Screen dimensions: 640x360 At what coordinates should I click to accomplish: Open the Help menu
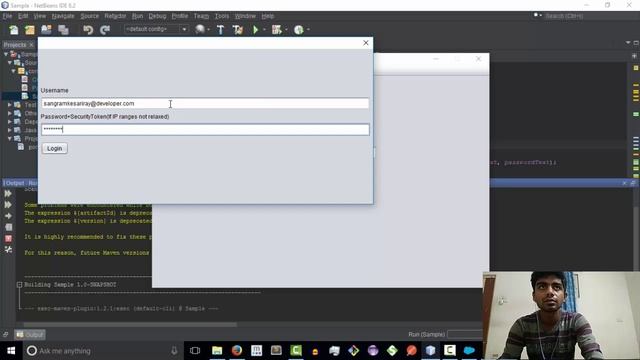[x=267, y=16]
